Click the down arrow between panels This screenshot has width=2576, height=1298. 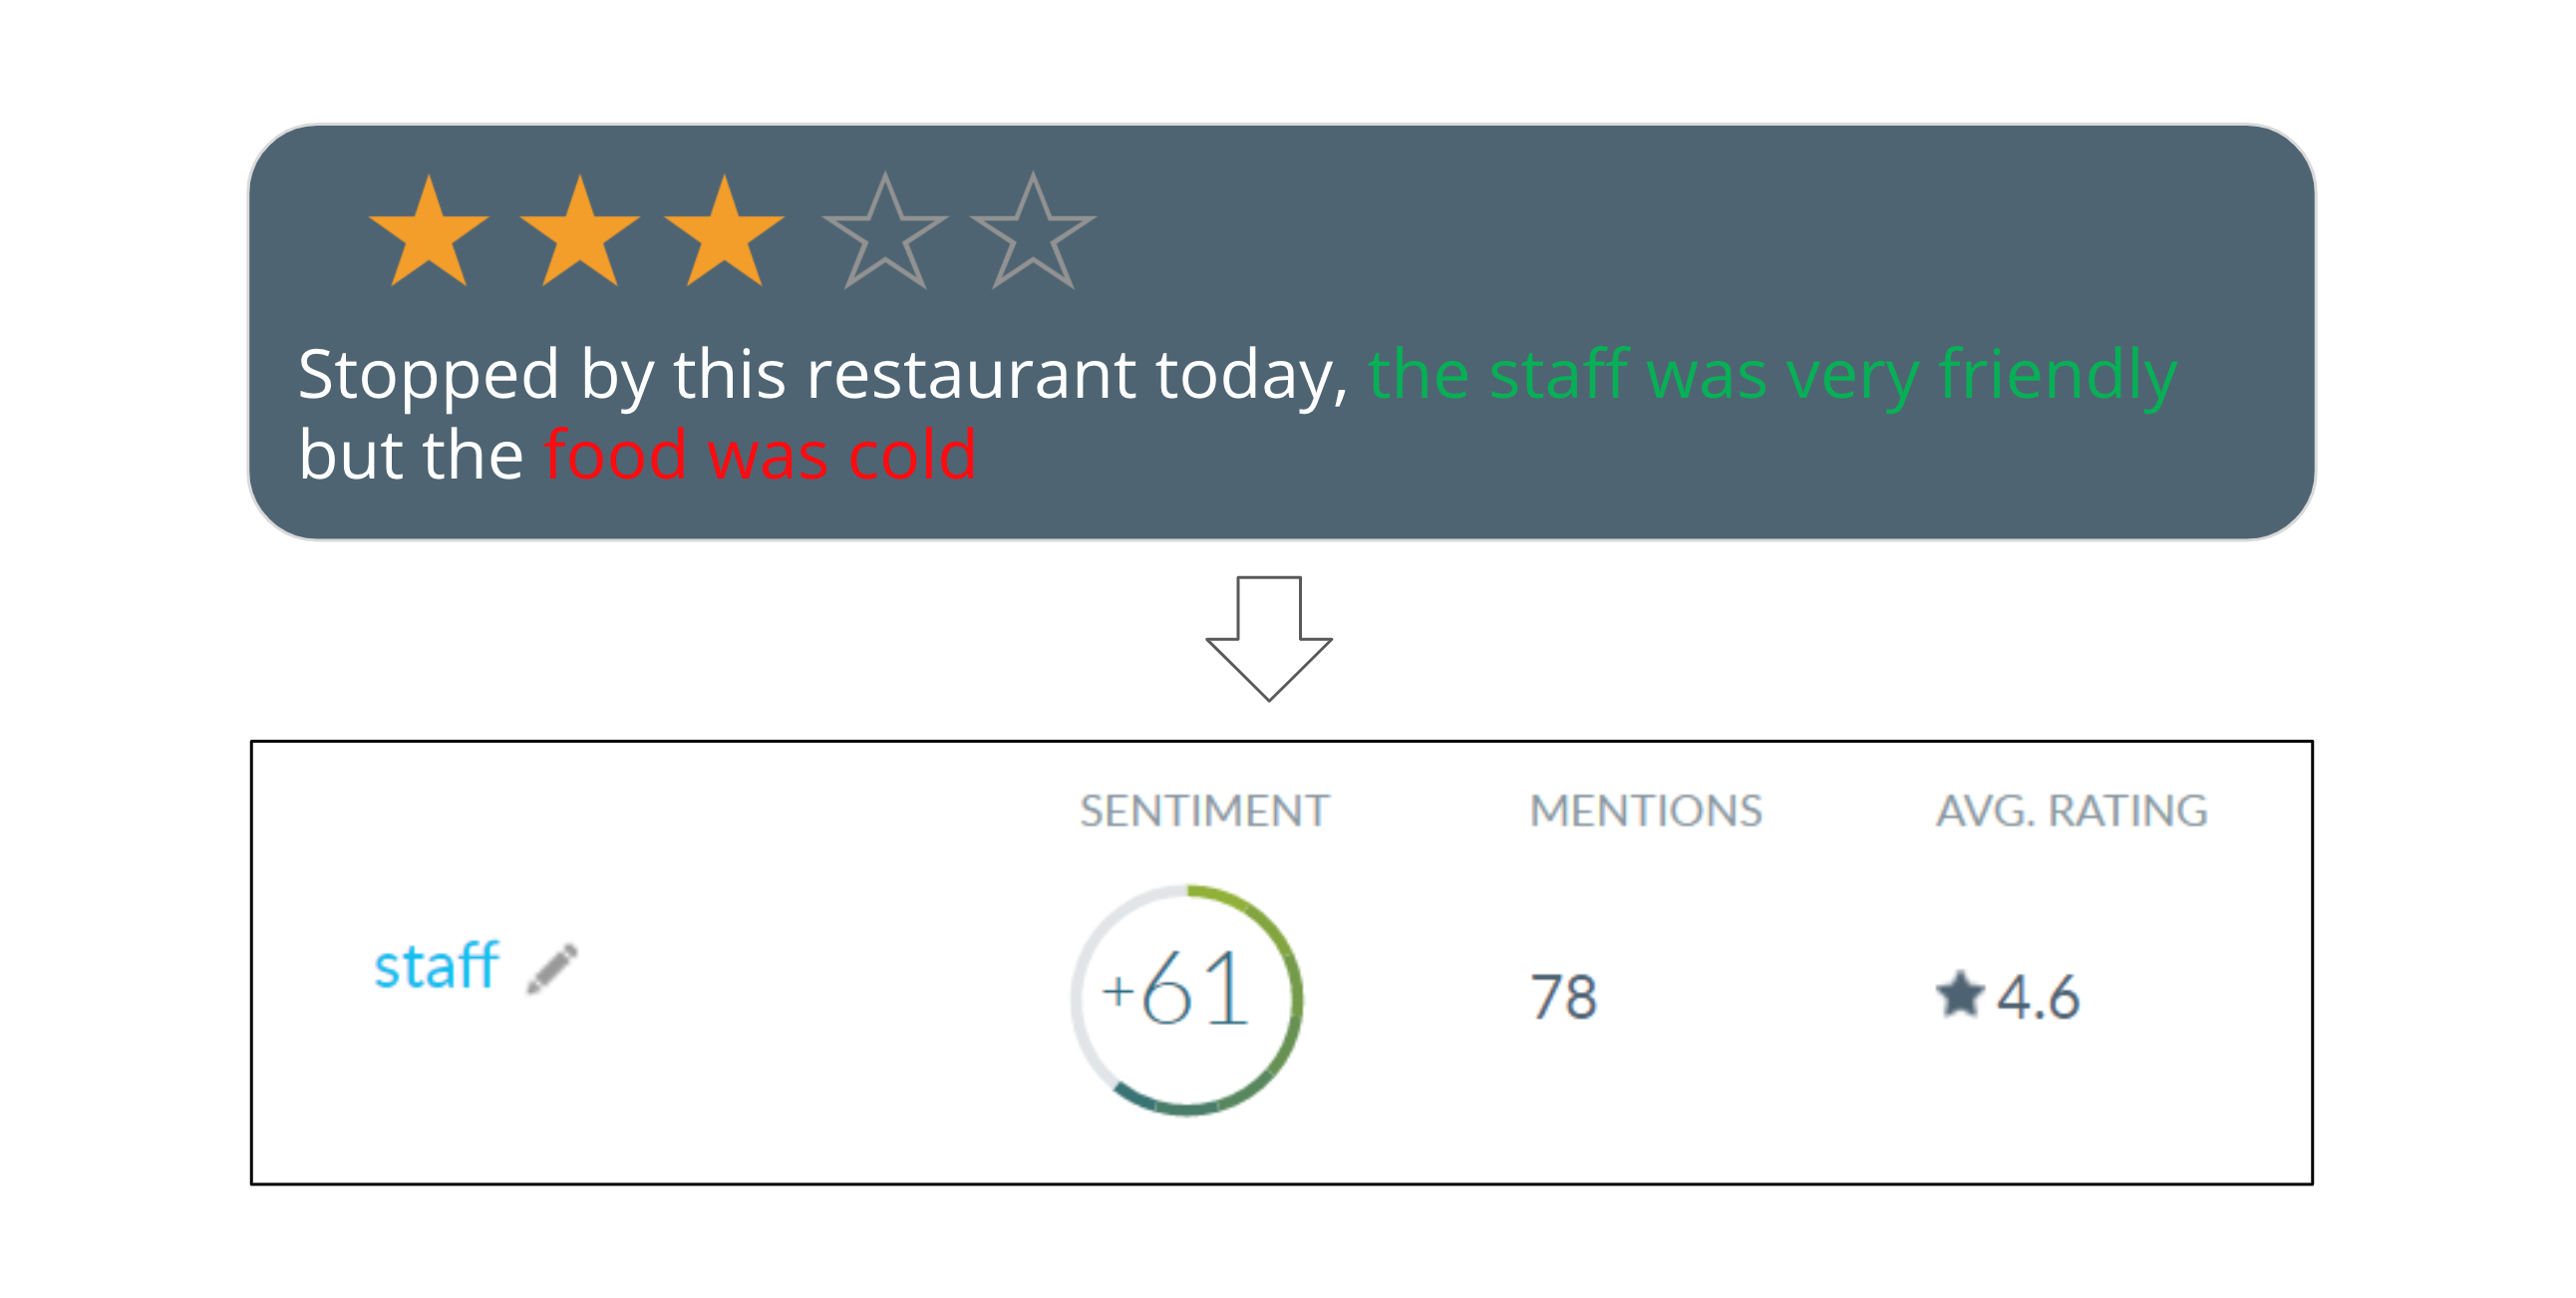coord(1269,638)
